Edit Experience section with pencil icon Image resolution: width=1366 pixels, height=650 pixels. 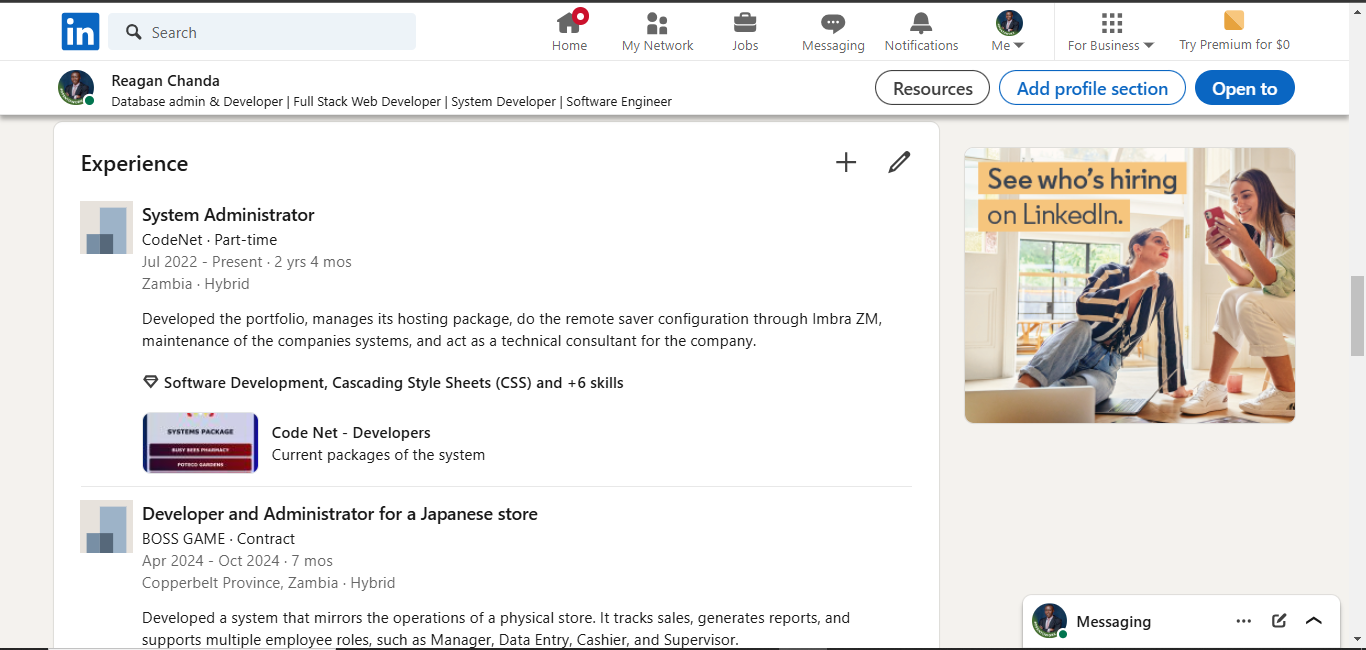pyautogui.click(x=899, y=162)
